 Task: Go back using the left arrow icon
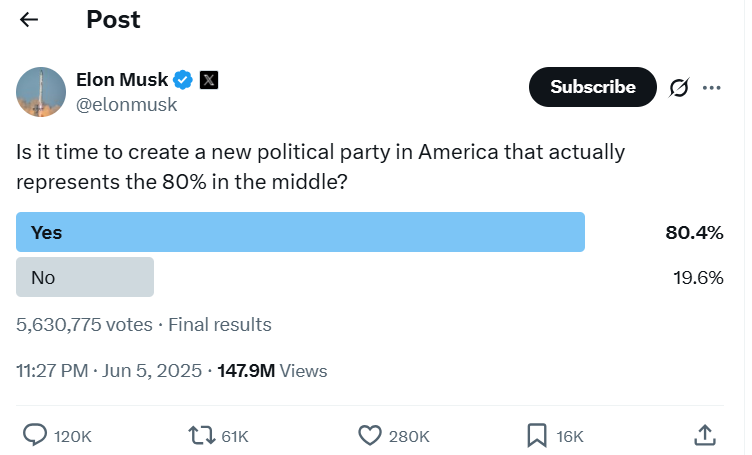(29, 20)
